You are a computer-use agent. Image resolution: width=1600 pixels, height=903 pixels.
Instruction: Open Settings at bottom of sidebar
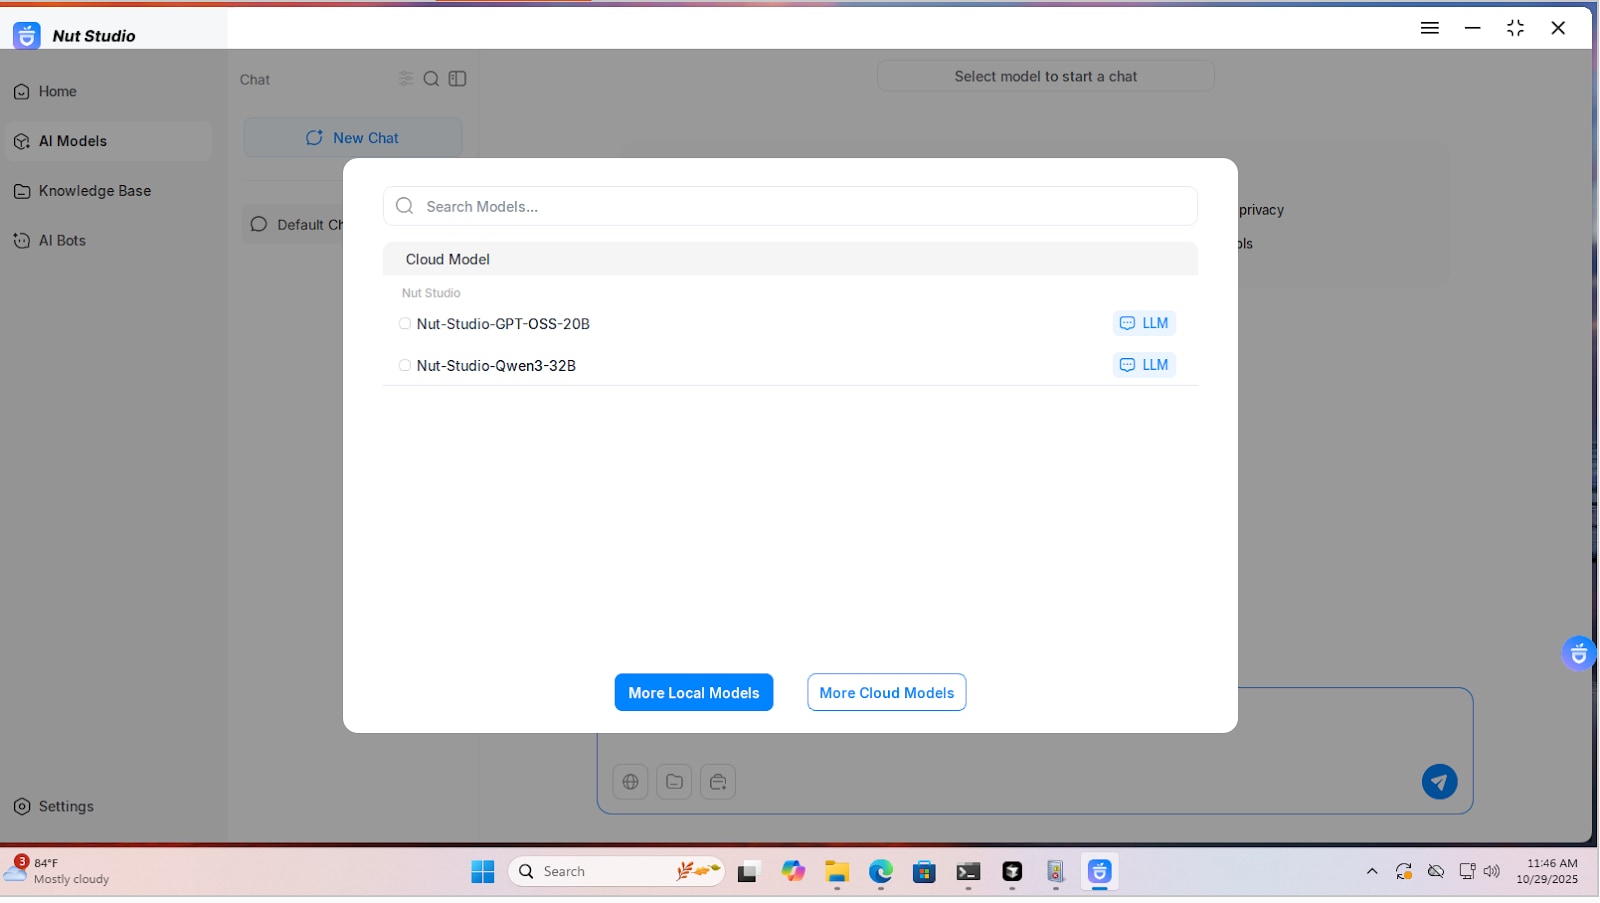coord(66,807)
